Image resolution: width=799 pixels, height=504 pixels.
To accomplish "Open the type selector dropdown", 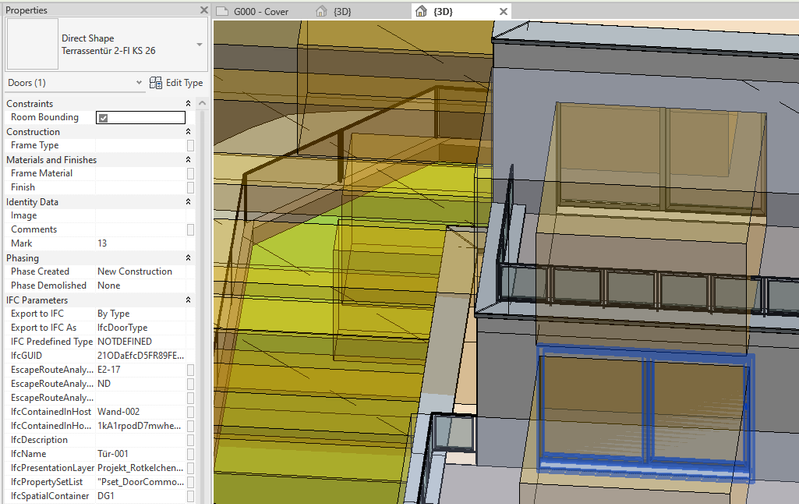I will (199, 45).
